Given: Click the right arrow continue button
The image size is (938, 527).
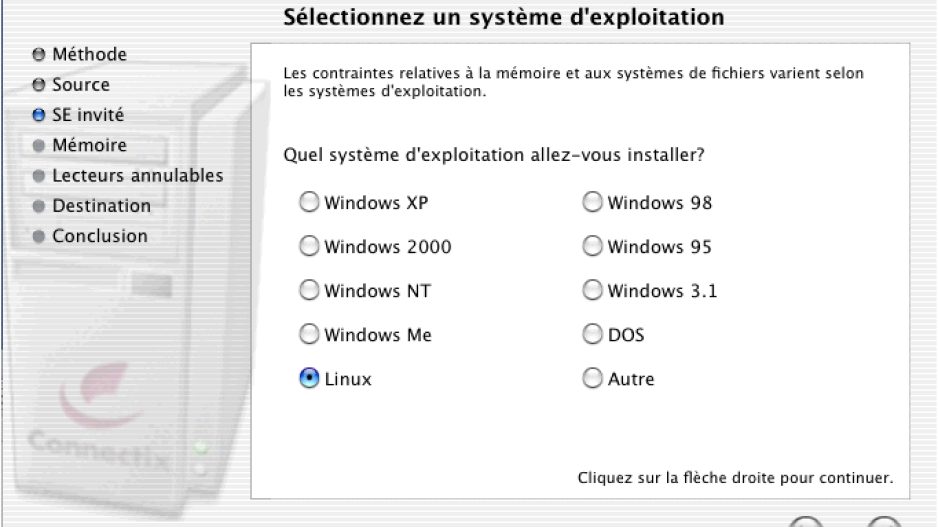Looking at the screenshot, I should point(884,521).
